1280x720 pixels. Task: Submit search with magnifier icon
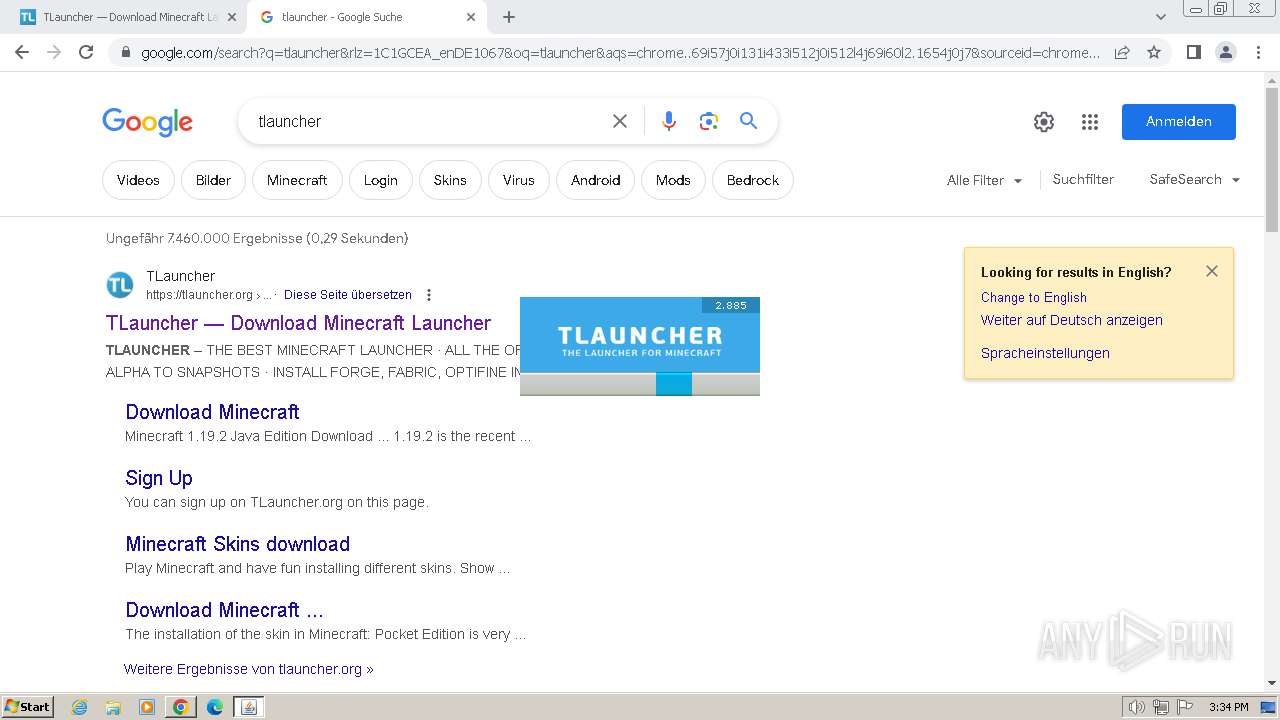coord(748,121)
